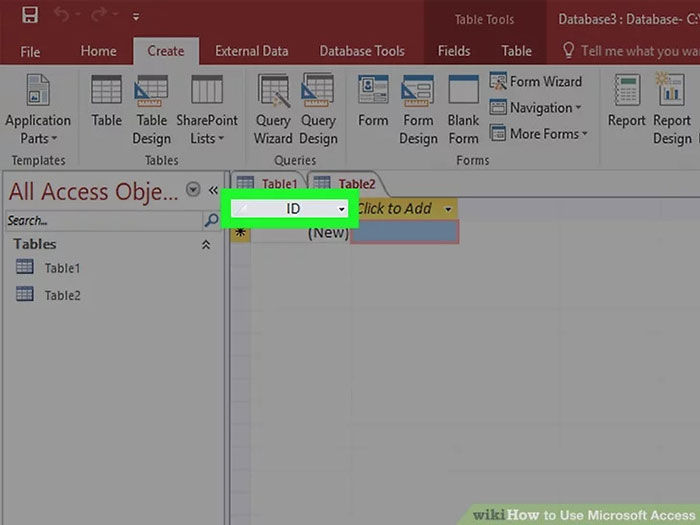
Task: Open the Database Tools ribbon tab
Action: coord(364,51)
